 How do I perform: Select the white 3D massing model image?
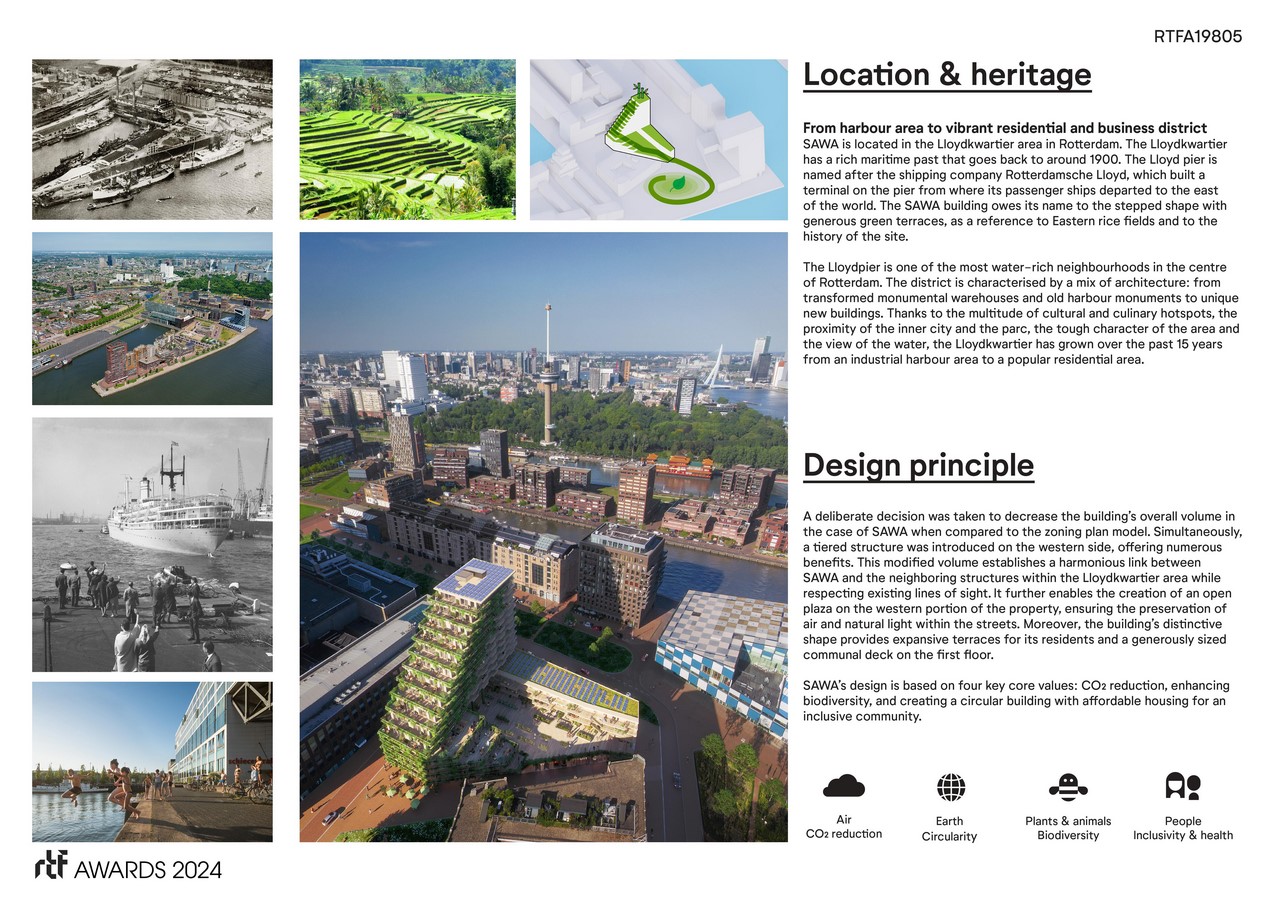click(658, 139)
